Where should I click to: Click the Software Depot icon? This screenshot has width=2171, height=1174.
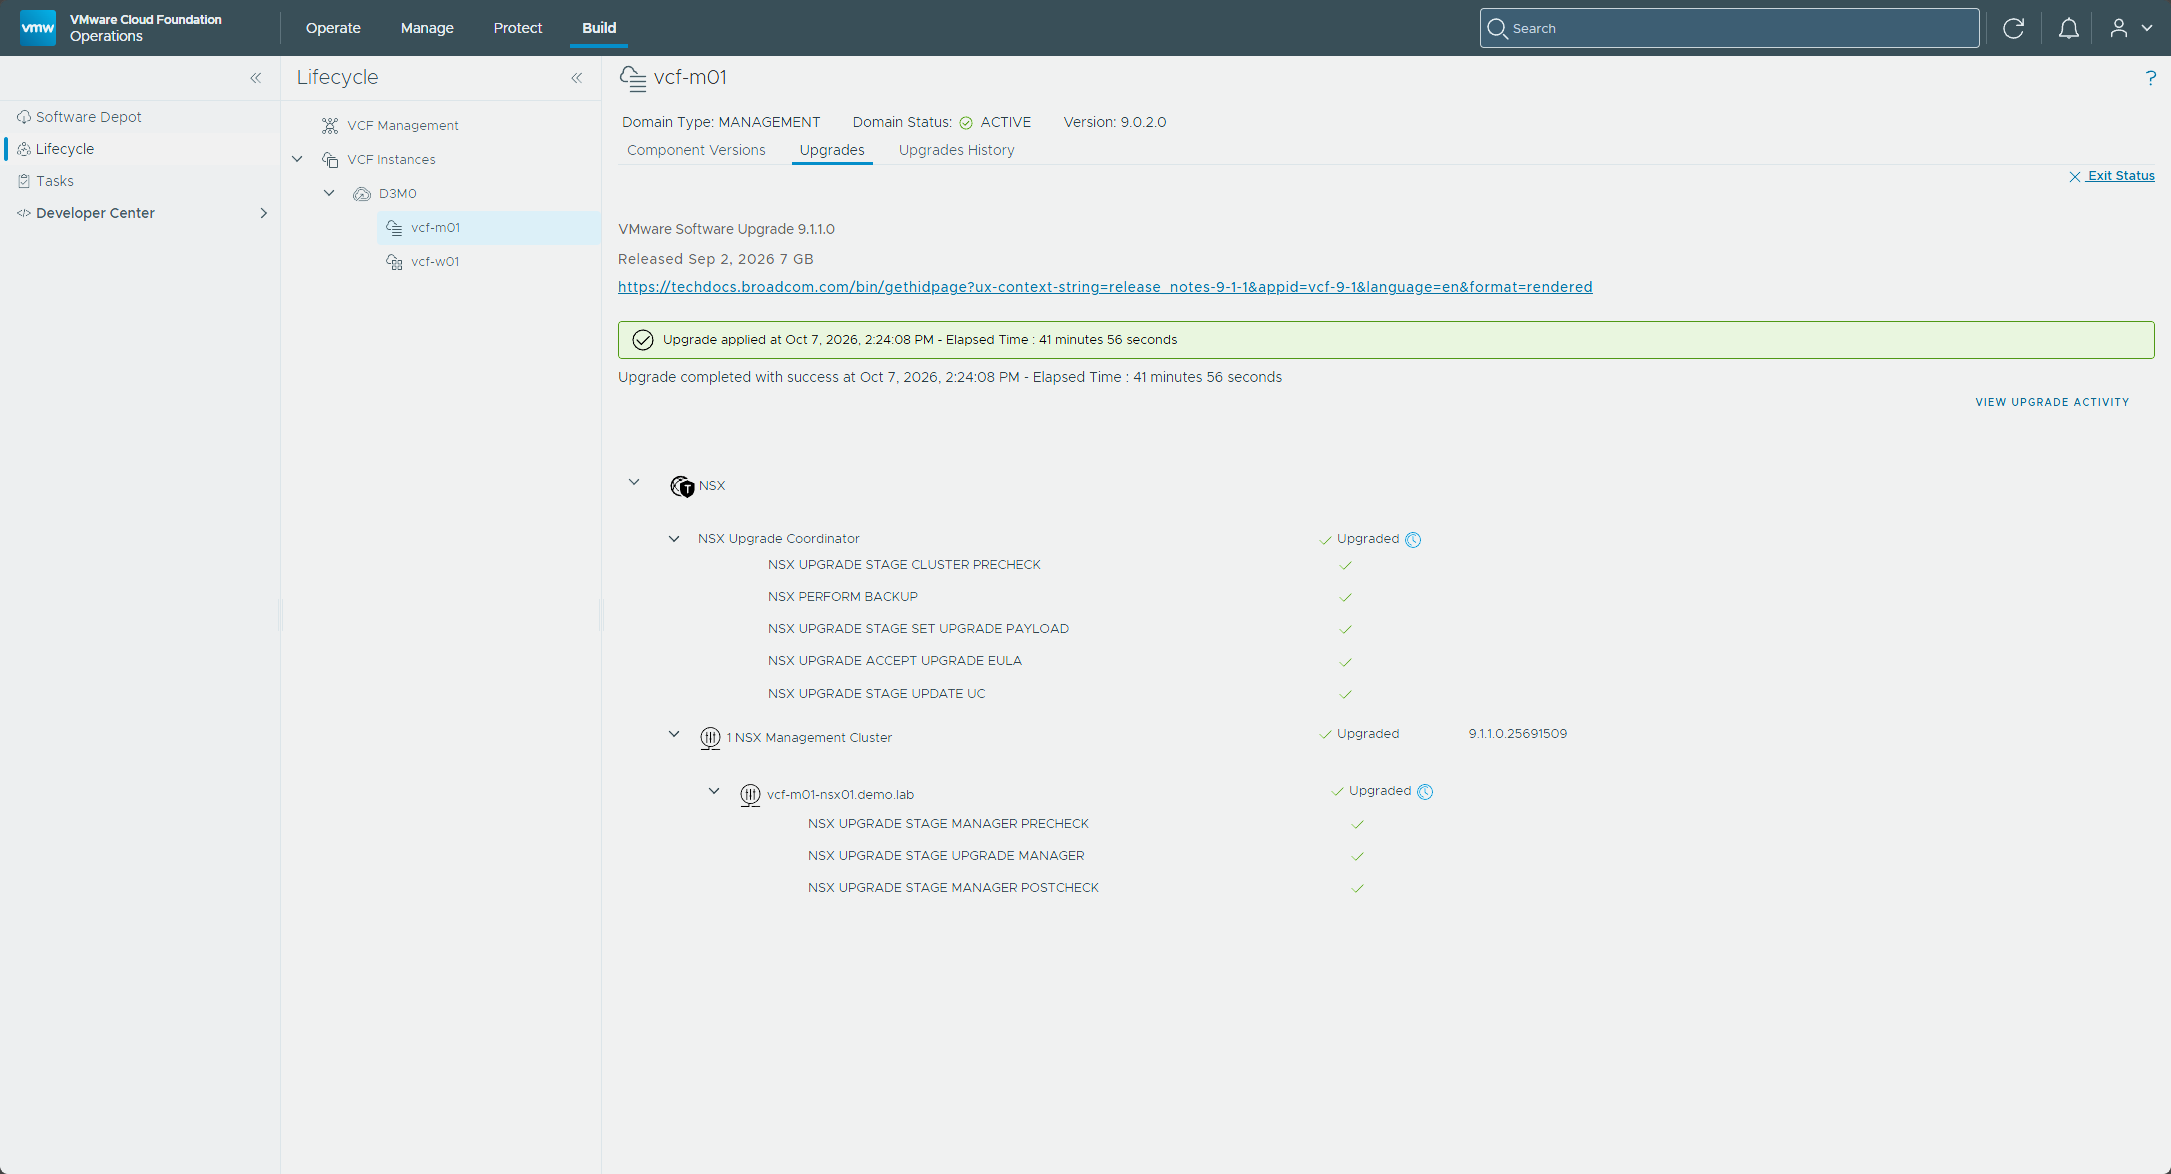pyautogui.click(x=24, y=117)
